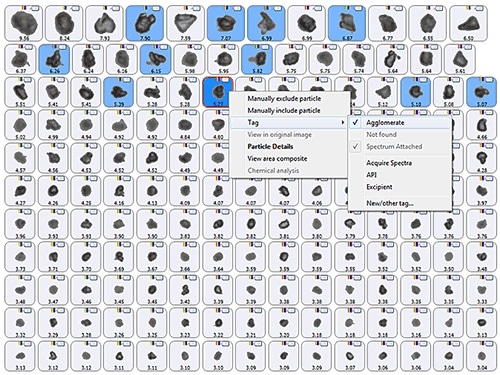Click the tag bubble icon on particle 5.07

[489, 80]
